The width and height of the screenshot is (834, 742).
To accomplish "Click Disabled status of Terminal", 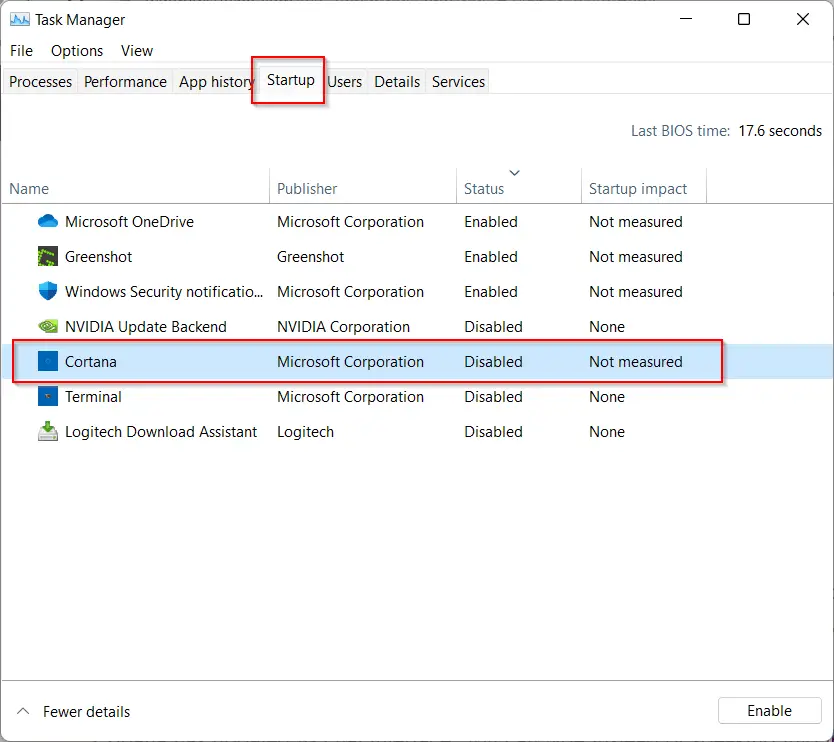I will pos(494,397).
